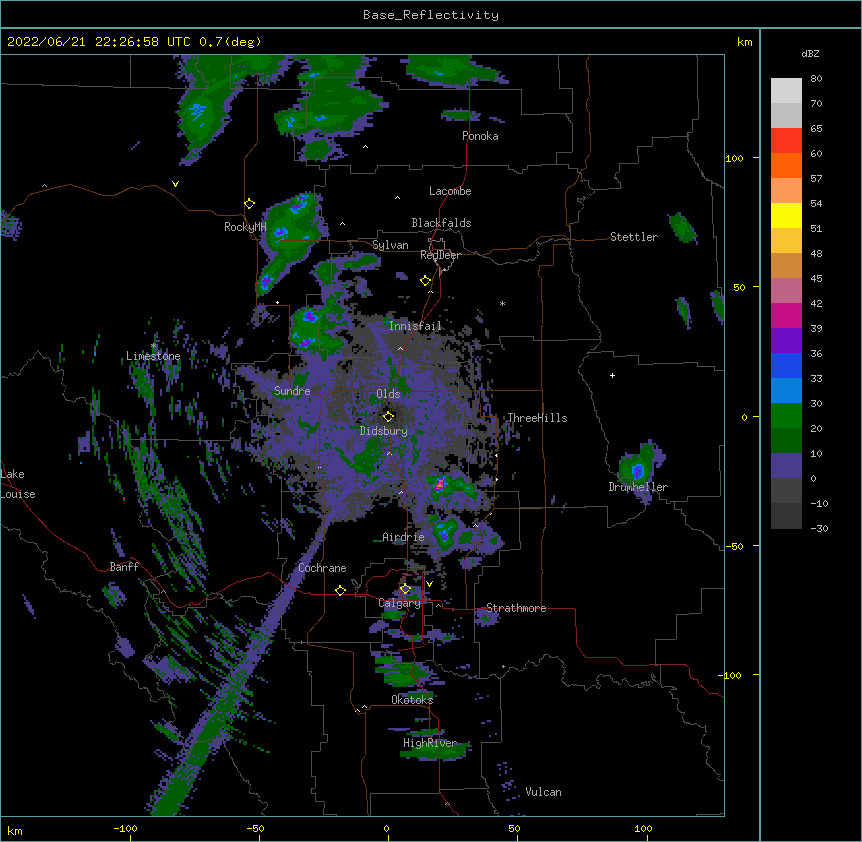
Task: Select the yellow diamond marker below Cochrane
Action: [x=340, y=590]
